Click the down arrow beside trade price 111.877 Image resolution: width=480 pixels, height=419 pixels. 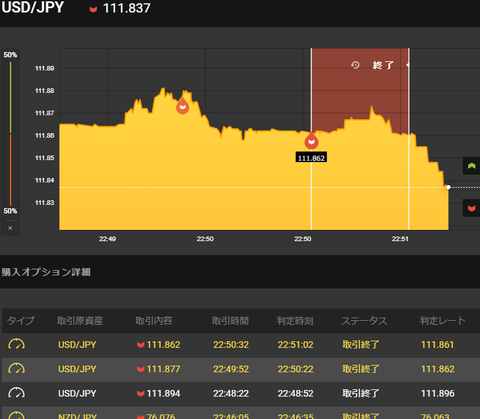(x=140, y=369)
